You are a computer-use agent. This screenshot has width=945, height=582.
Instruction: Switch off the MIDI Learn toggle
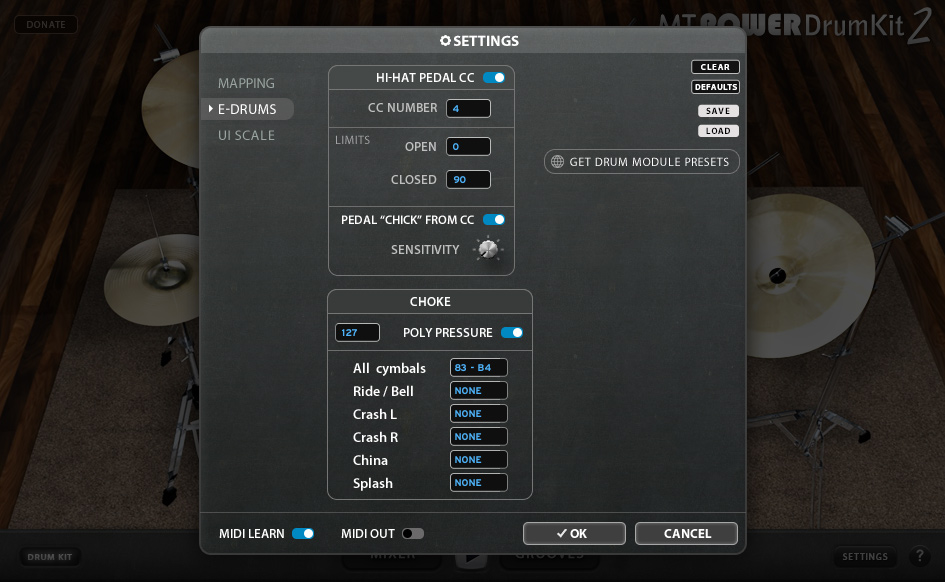303,533
